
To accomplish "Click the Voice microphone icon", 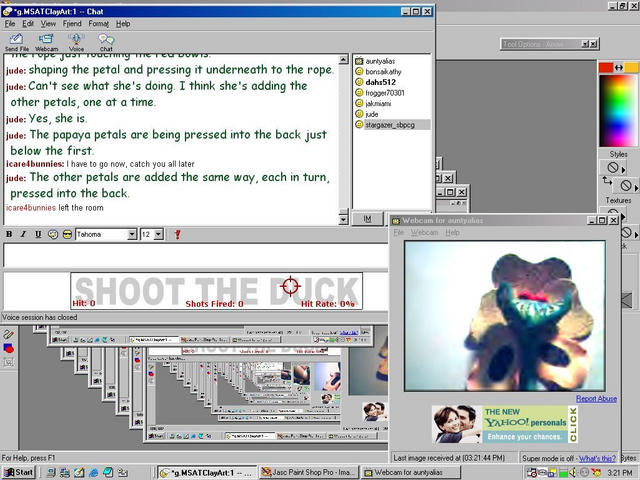I will coord(76,42).
